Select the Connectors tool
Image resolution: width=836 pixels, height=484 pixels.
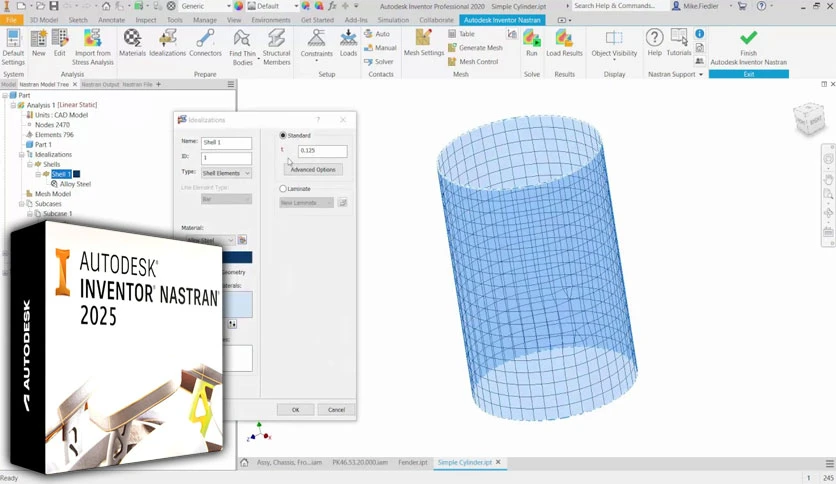[205, 43]
